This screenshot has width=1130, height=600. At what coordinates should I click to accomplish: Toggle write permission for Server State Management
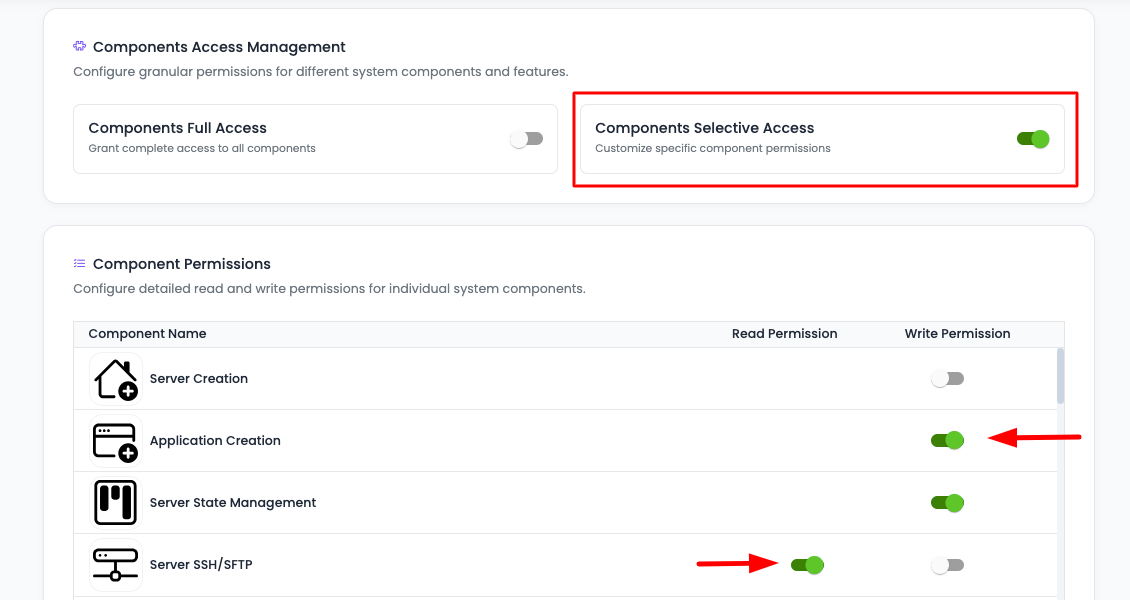pos(947,502)
